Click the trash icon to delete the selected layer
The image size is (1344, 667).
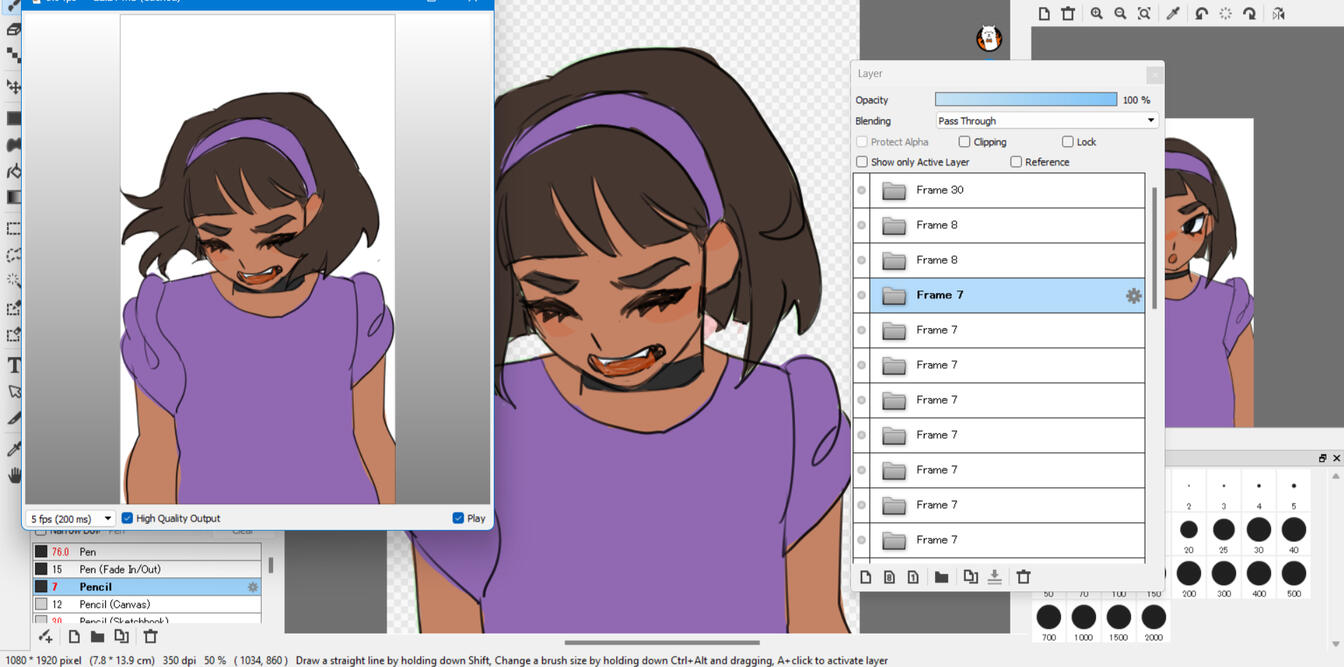pyautogui.click(x=1024, y=577)
